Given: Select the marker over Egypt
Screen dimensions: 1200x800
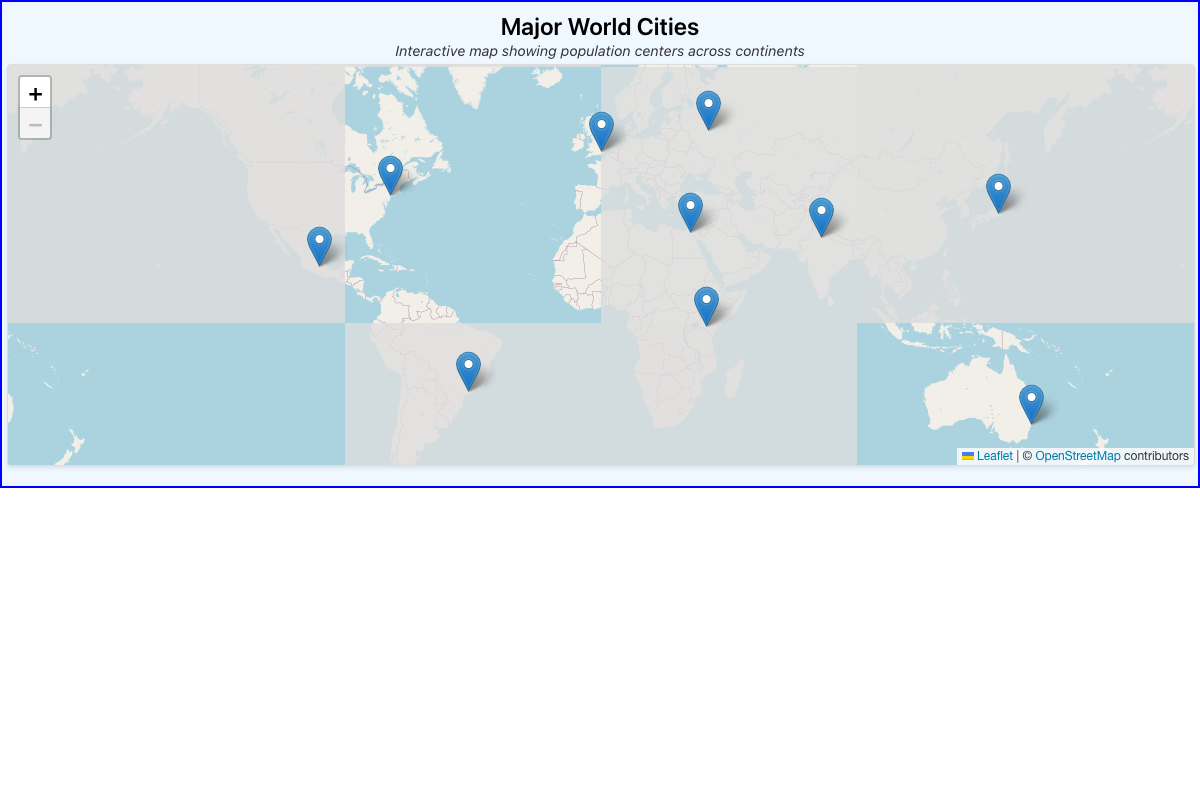Looking at the screenshot, I should click(x=690, y=211).
